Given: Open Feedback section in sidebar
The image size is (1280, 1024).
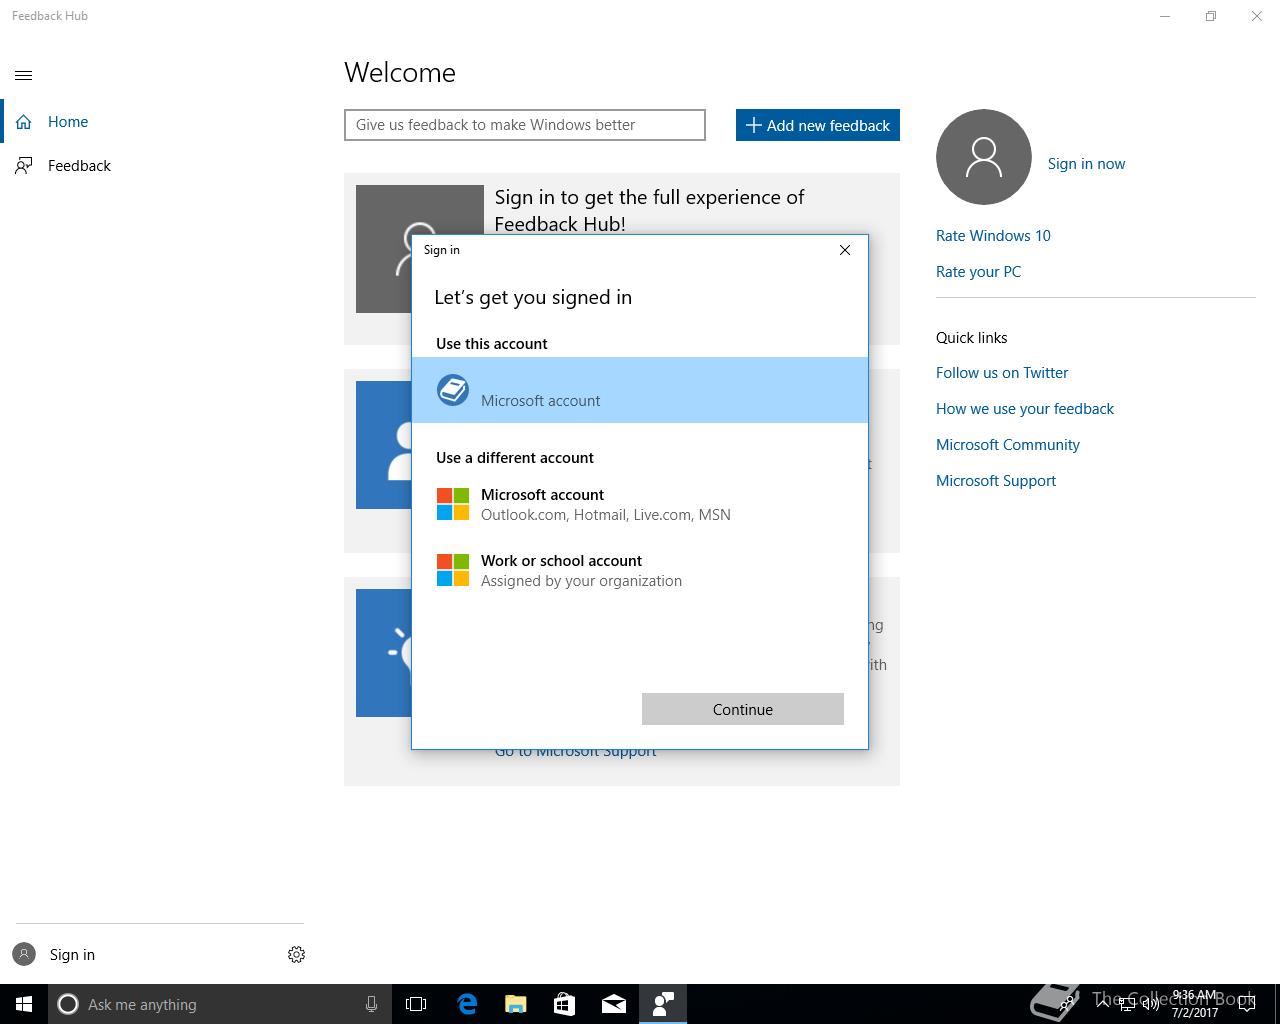Looking at the screenshot, I should tap(150, 166).
